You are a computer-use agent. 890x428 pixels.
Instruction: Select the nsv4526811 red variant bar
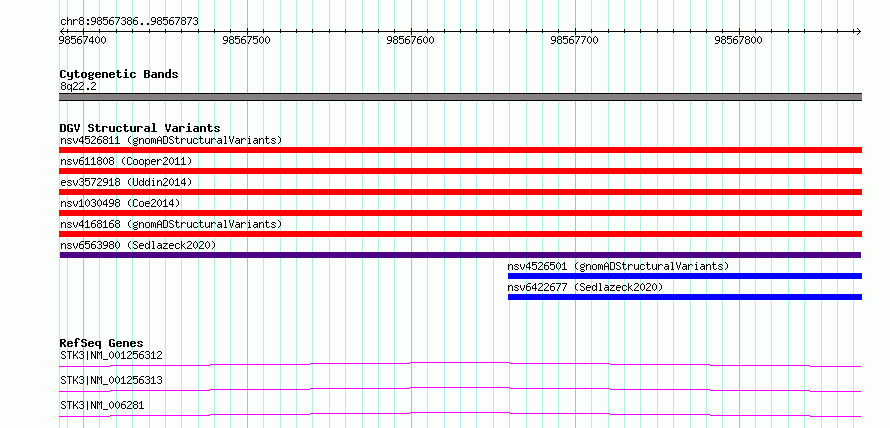tap(461, 150)
